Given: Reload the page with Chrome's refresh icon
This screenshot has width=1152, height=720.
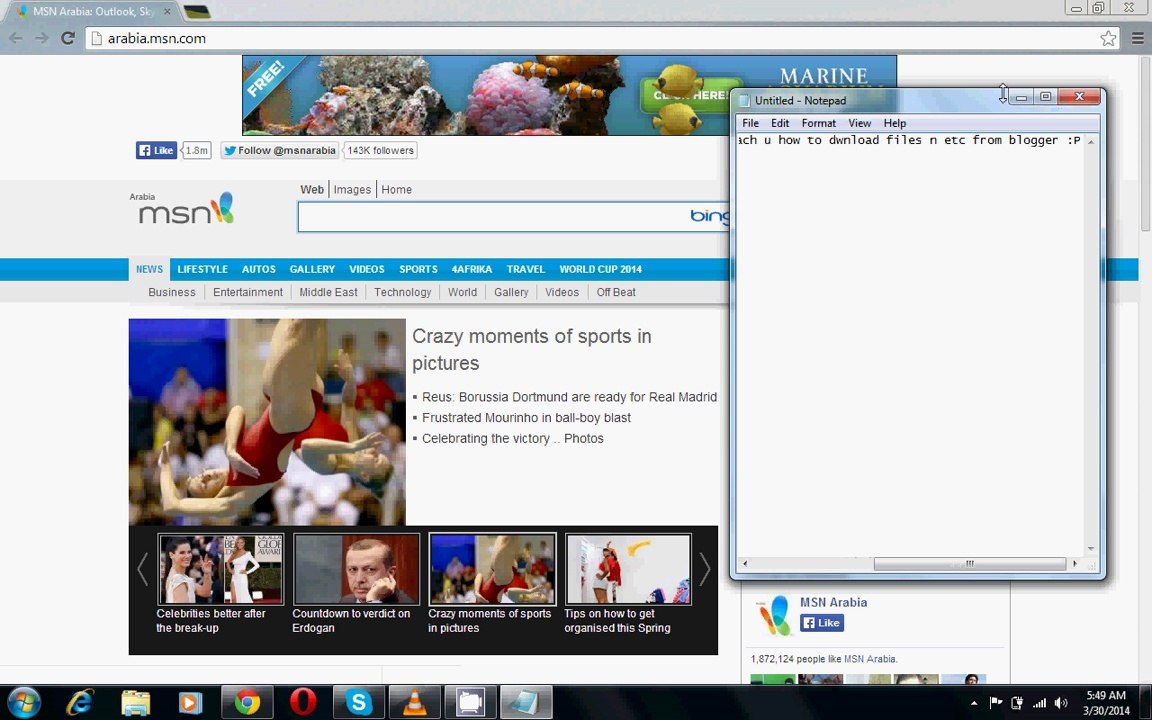Looking at the screenshot, I should pos(68,38).
